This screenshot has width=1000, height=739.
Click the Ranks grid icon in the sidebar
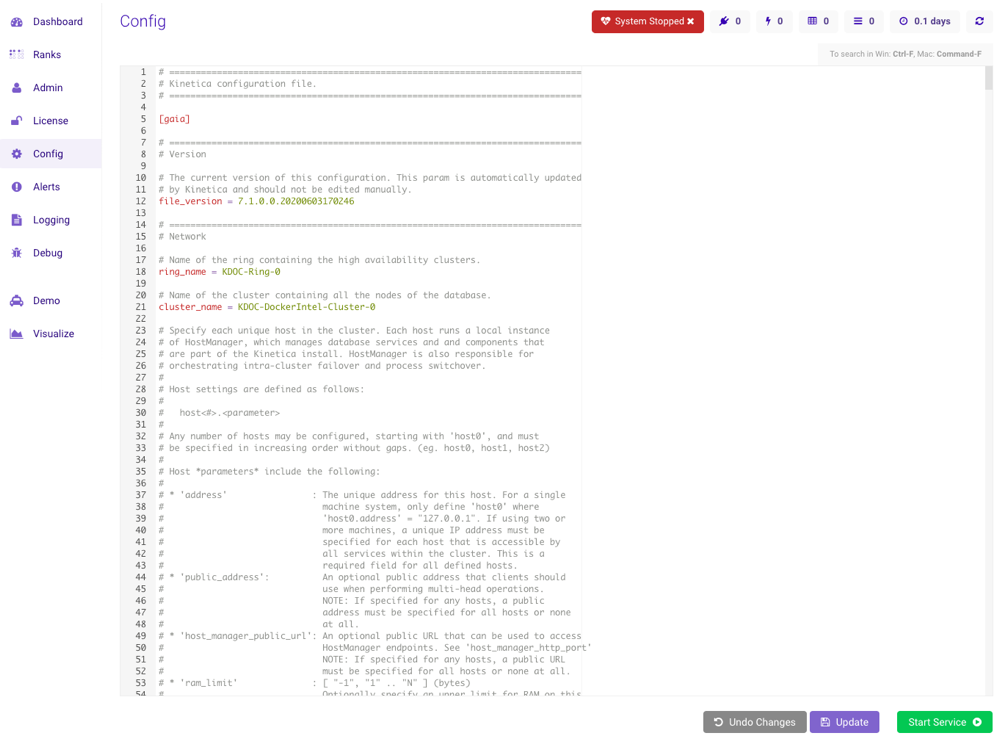(16, 54)
